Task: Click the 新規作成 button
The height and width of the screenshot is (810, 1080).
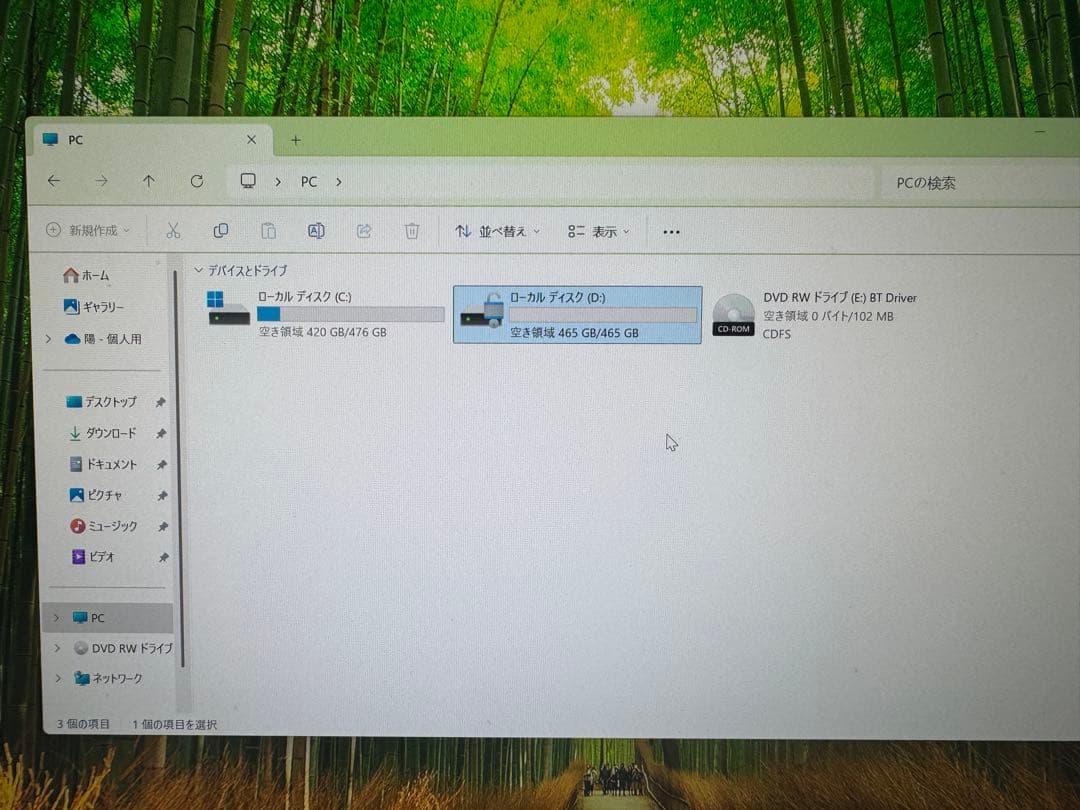Action: [86, 231]
